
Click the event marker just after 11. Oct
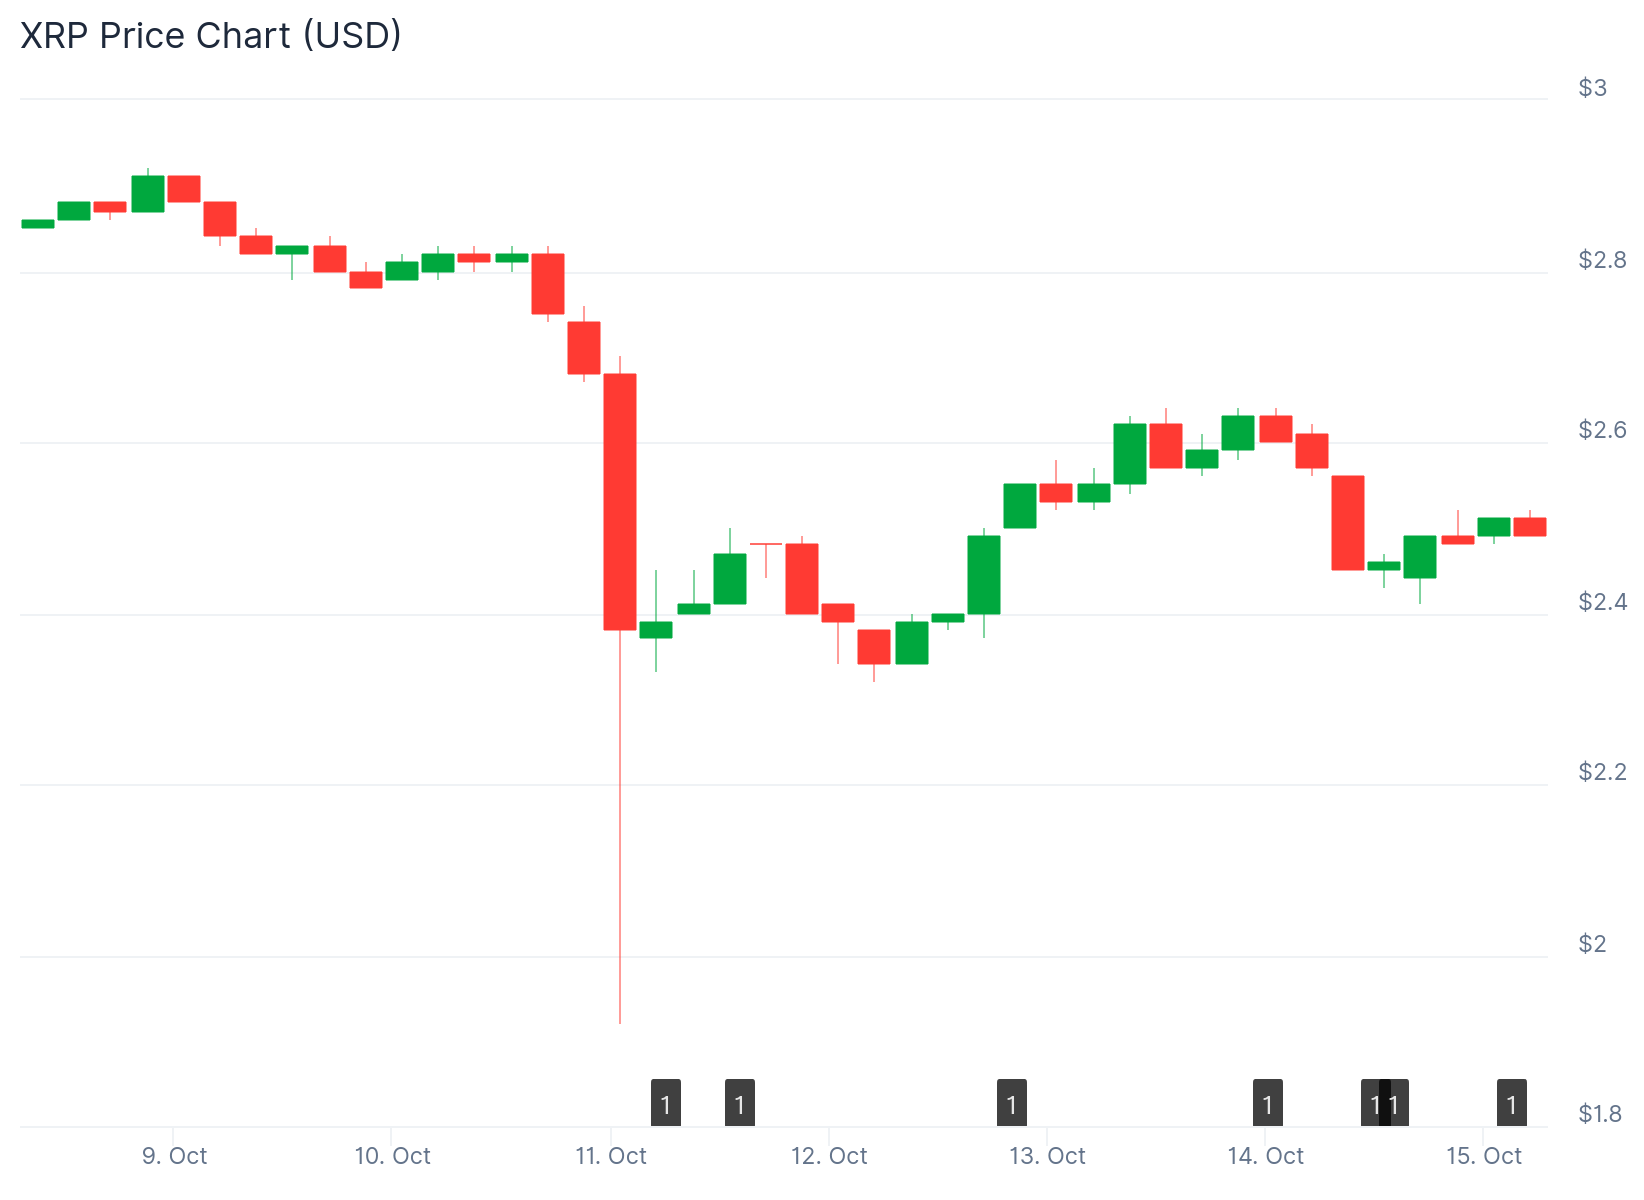(666, 1104)
